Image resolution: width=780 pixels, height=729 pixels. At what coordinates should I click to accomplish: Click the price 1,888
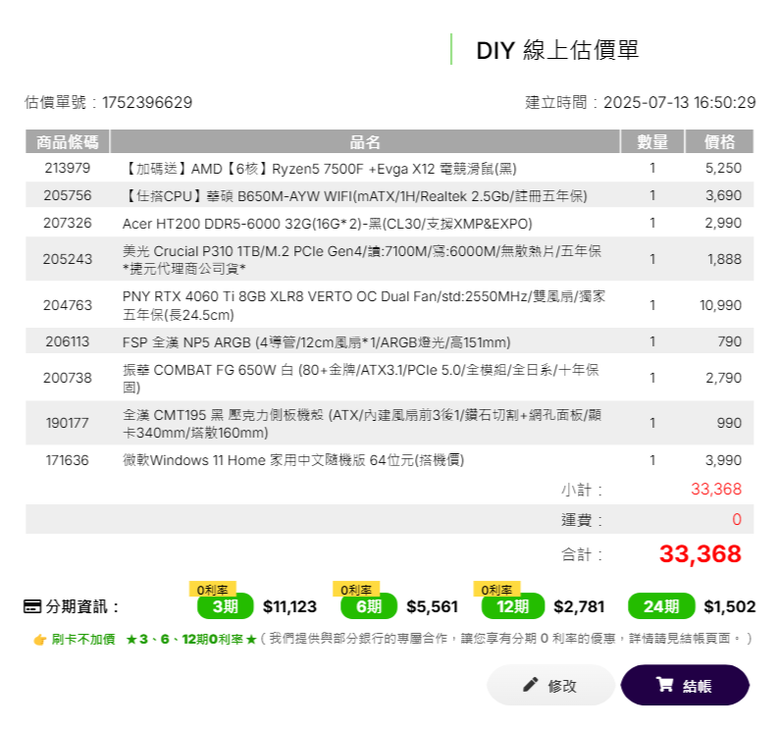coord(725,259)
